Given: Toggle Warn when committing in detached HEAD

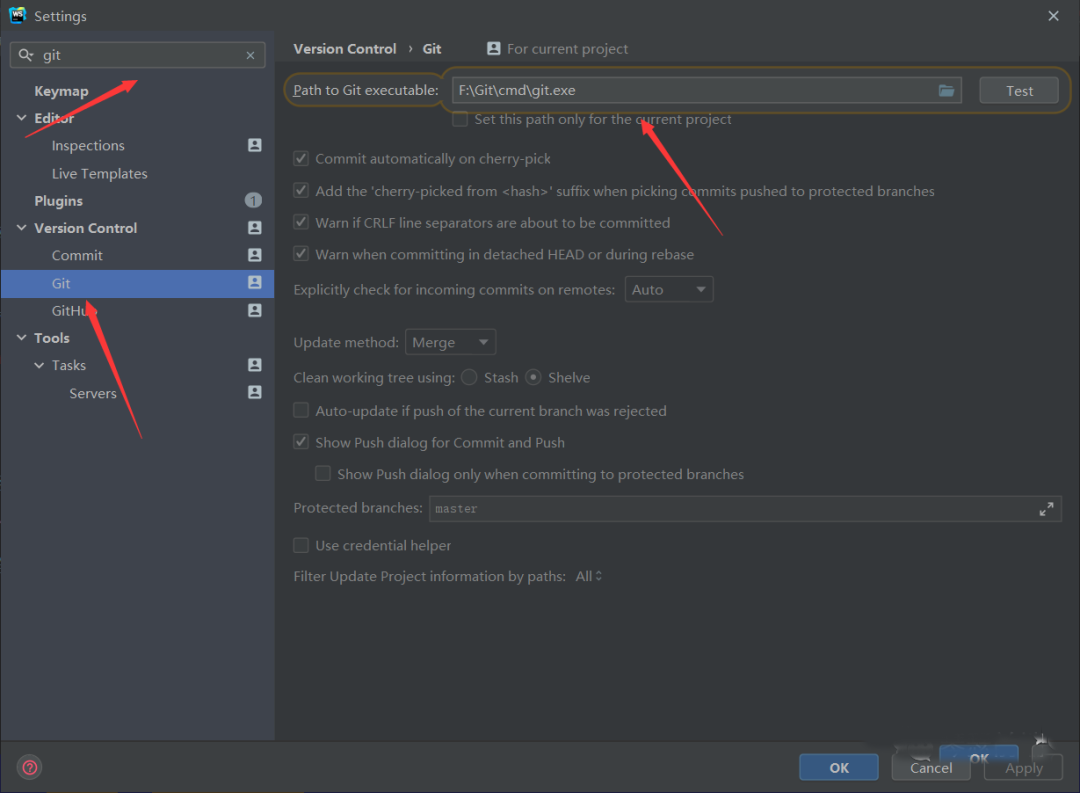Looking at the screenshot, I should tap(301, 254).
